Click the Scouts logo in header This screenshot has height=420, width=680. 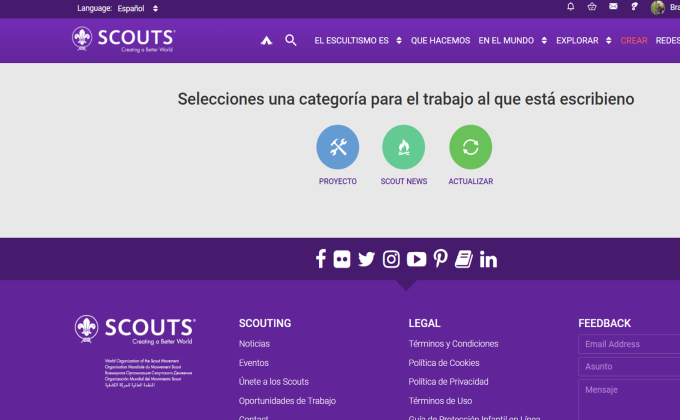[124, 39]
